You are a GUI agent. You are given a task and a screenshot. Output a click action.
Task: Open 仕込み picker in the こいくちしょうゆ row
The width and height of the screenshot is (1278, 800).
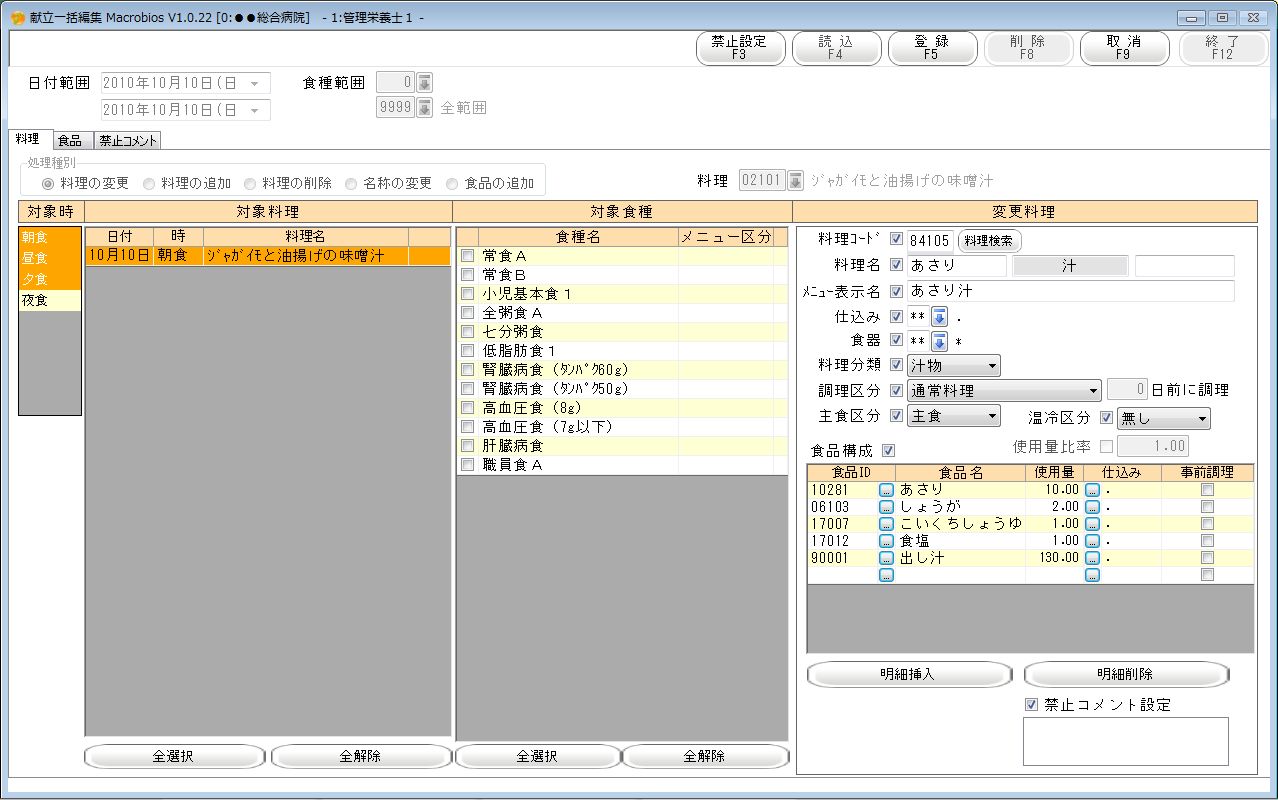pos(1092,524)
